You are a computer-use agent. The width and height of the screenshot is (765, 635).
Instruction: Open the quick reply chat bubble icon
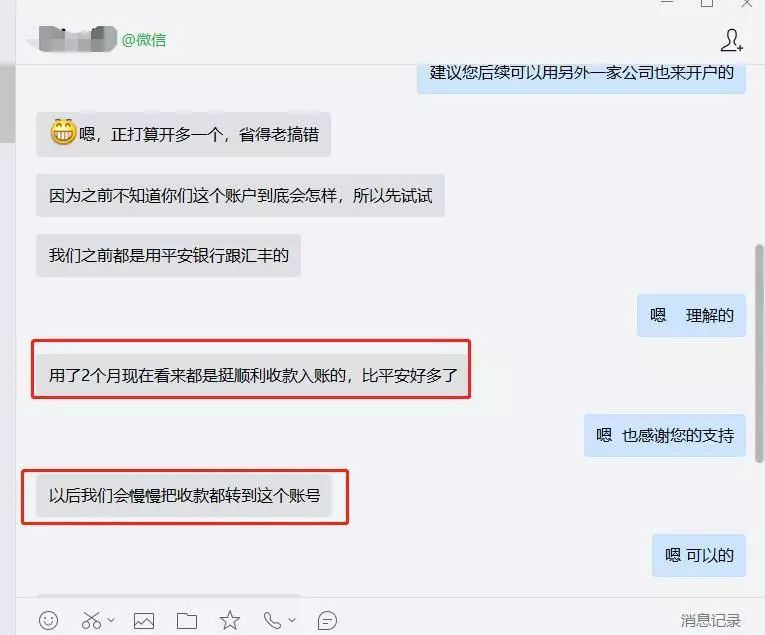[x=327, y=620]
